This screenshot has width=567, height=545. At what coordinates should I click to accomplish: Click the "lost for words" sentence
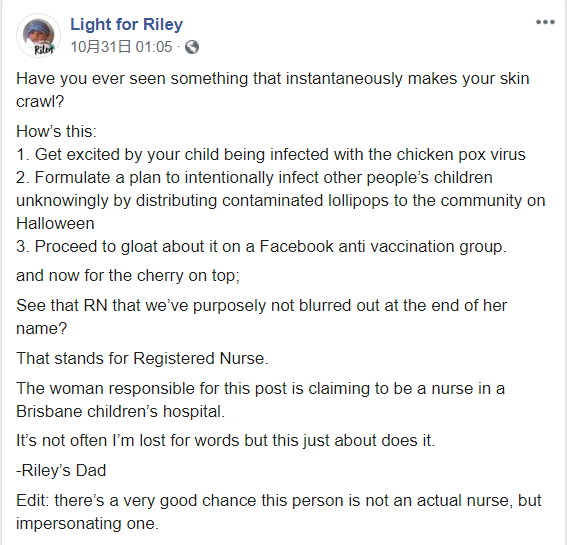click(x=225, y=440)
